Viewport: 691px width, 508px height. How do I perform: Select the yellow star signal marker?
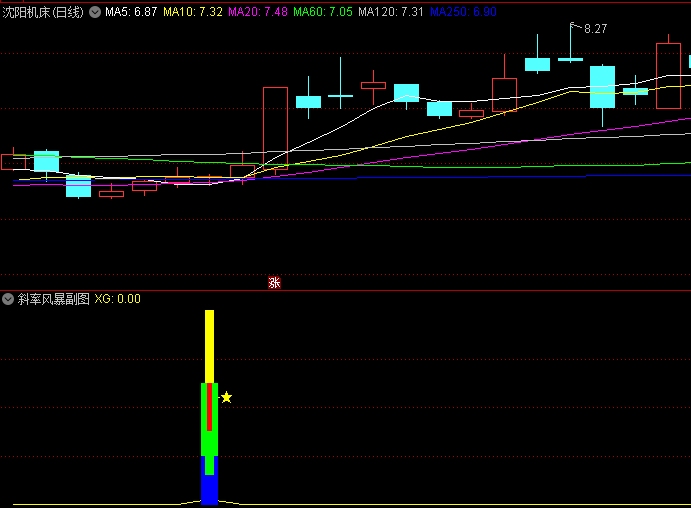pyautogui.click(x=226, y=397)
